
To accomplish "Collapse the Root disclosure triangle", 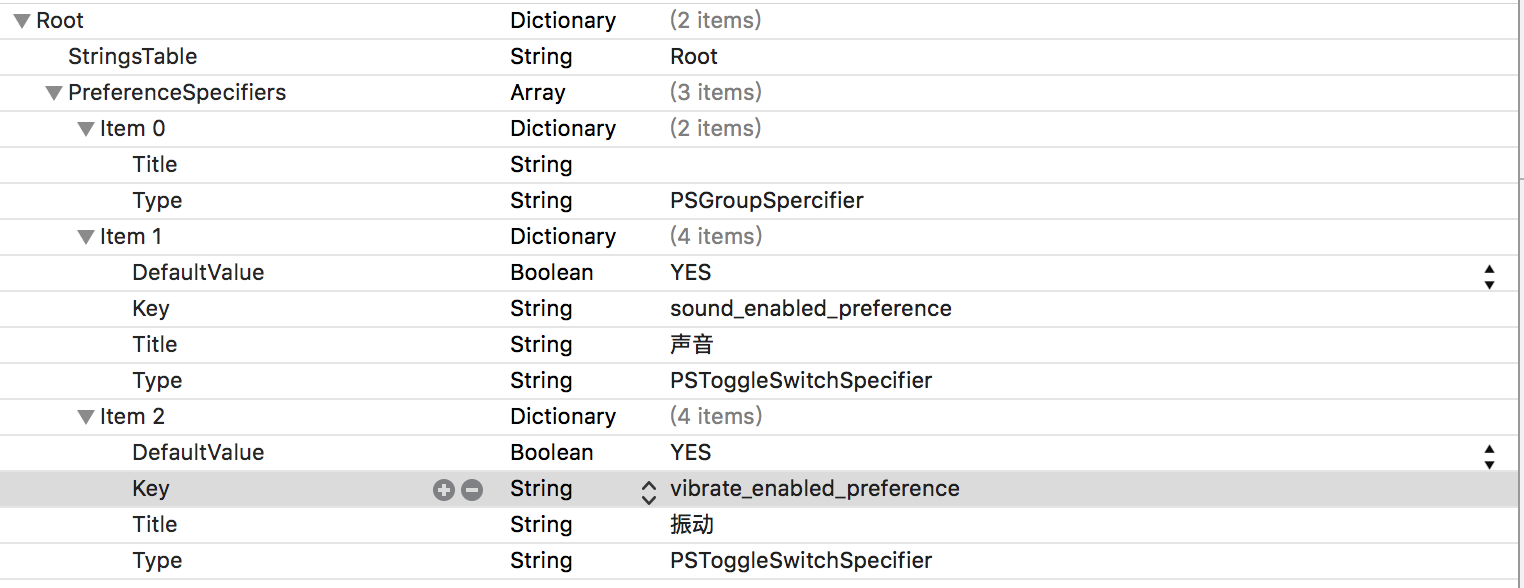I will (22, 21).
